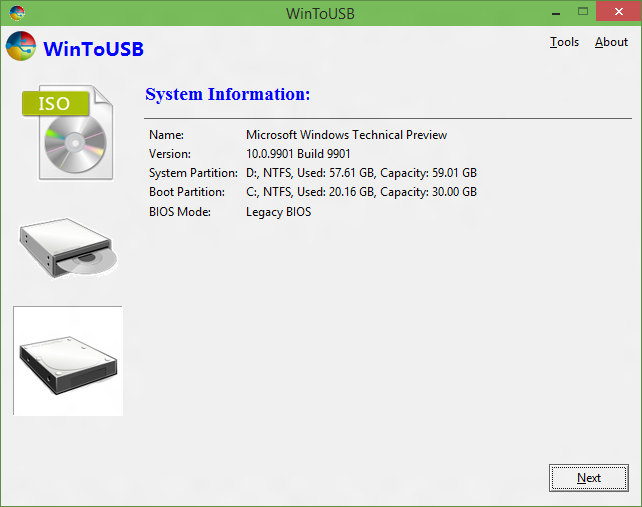Select the ISO image file source icon

tap(68, 132)
